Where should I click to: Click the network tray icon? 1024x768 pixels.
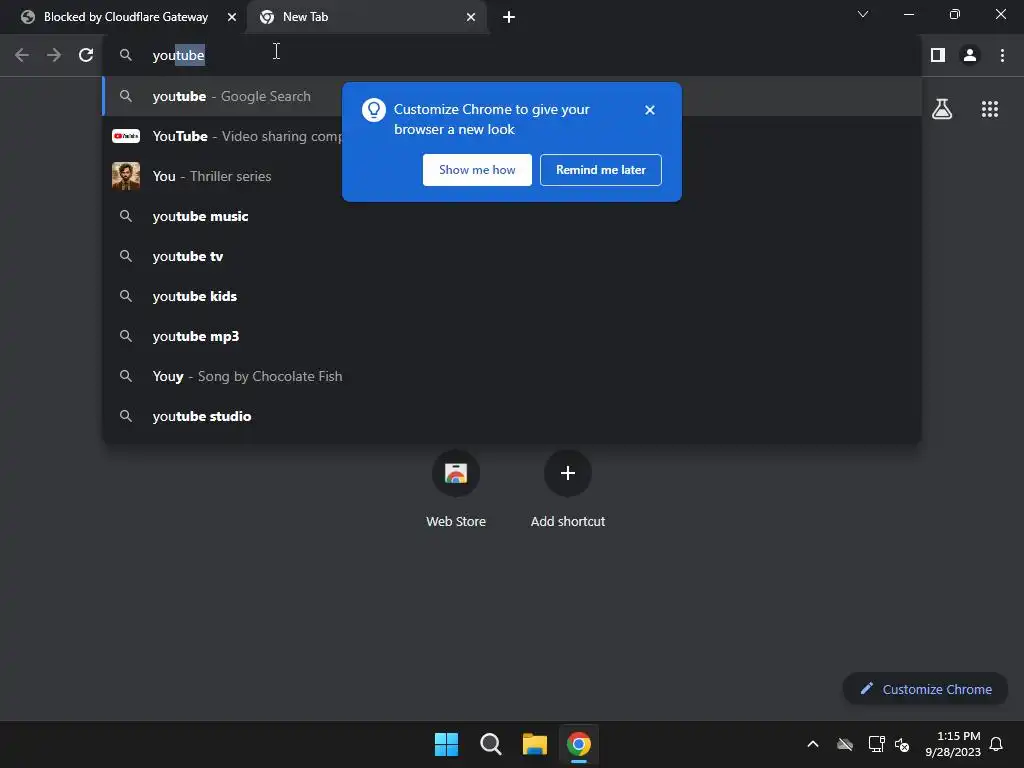[876, 744]
